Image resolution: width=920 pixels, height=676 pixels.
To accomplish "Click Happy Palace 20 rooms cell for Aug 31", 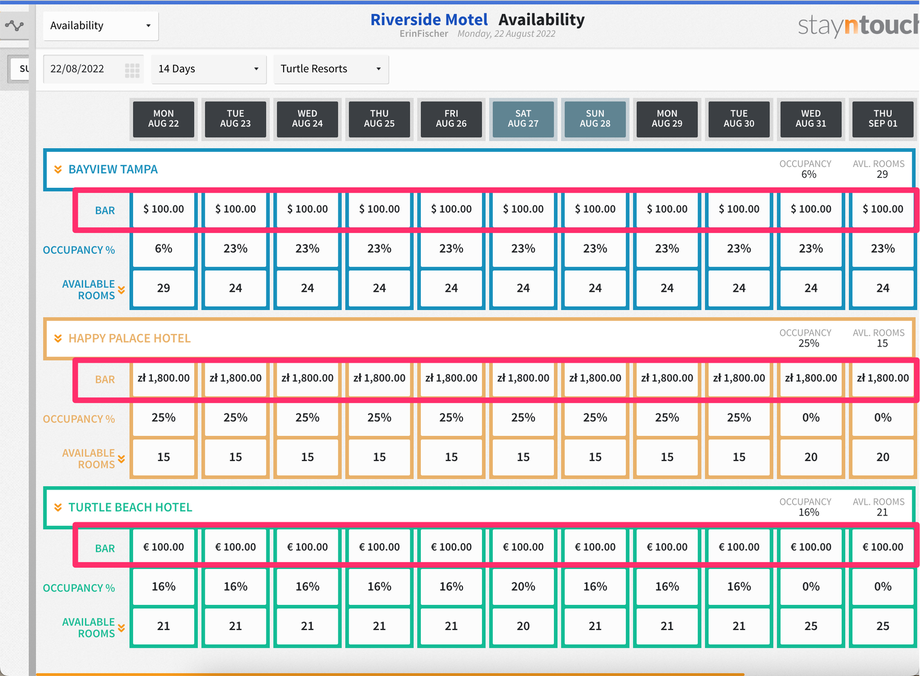I will 811,458.
